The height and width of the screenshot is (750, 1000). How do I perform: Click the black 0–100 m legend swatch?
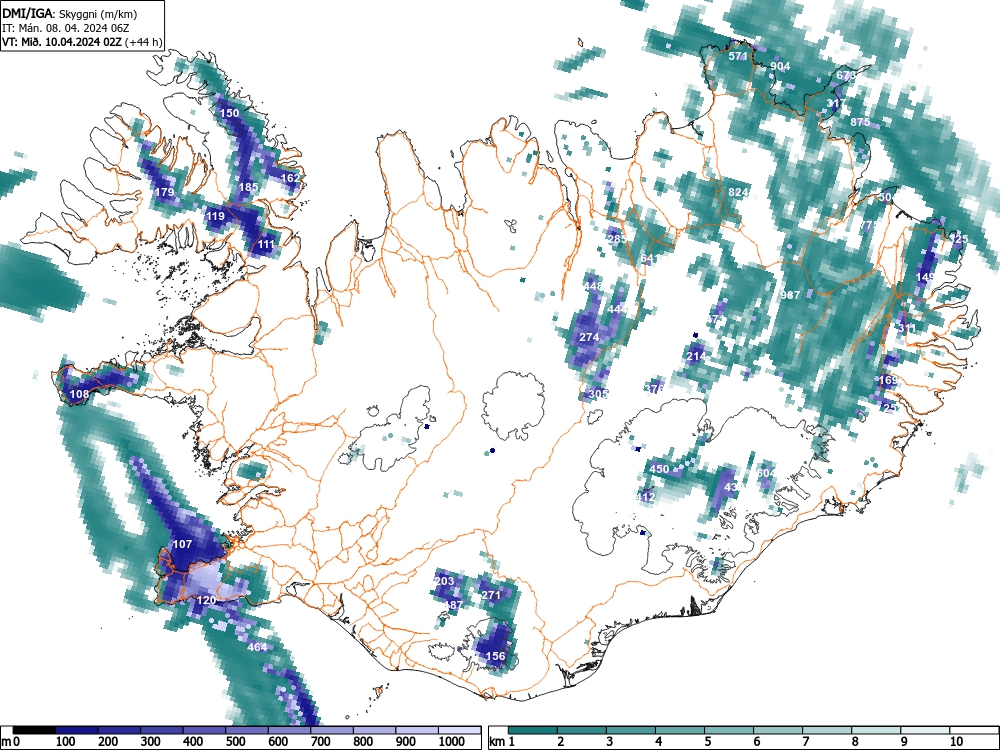[x=34, y=730]
